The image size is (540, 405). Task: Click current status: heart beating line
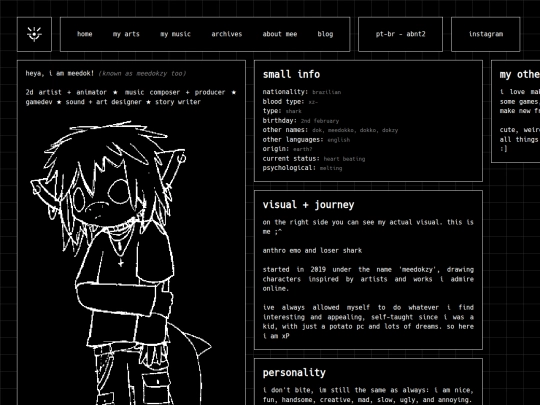(x=314, y=158)
